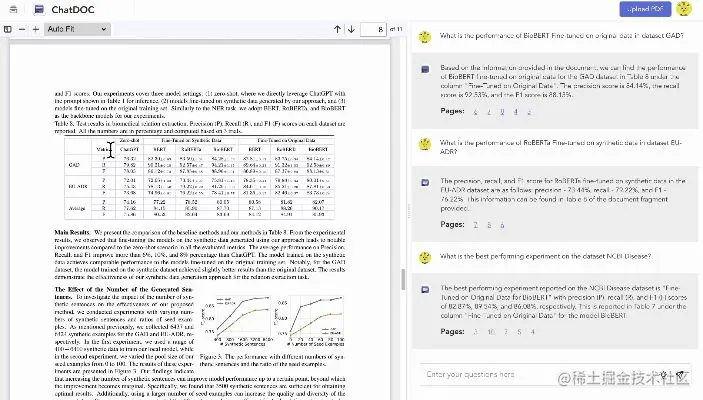The height and width of the screenshot is (400, 703).
Task: Click the Figure 5 seed examples chart
Action: click(x=309, y=321)
